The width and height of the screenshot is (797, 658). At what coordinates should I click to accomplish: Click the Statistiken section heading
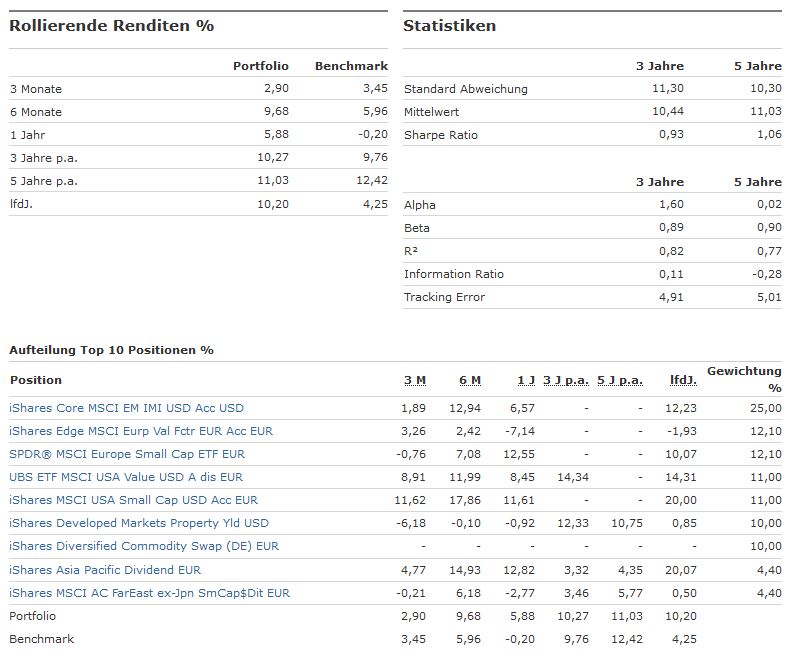[449, 26]
